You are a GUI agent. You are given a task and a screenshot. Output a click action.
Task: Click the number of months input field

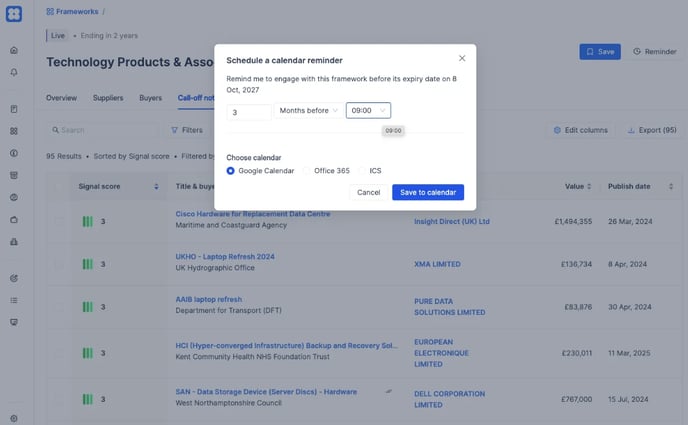pos(249,112)
